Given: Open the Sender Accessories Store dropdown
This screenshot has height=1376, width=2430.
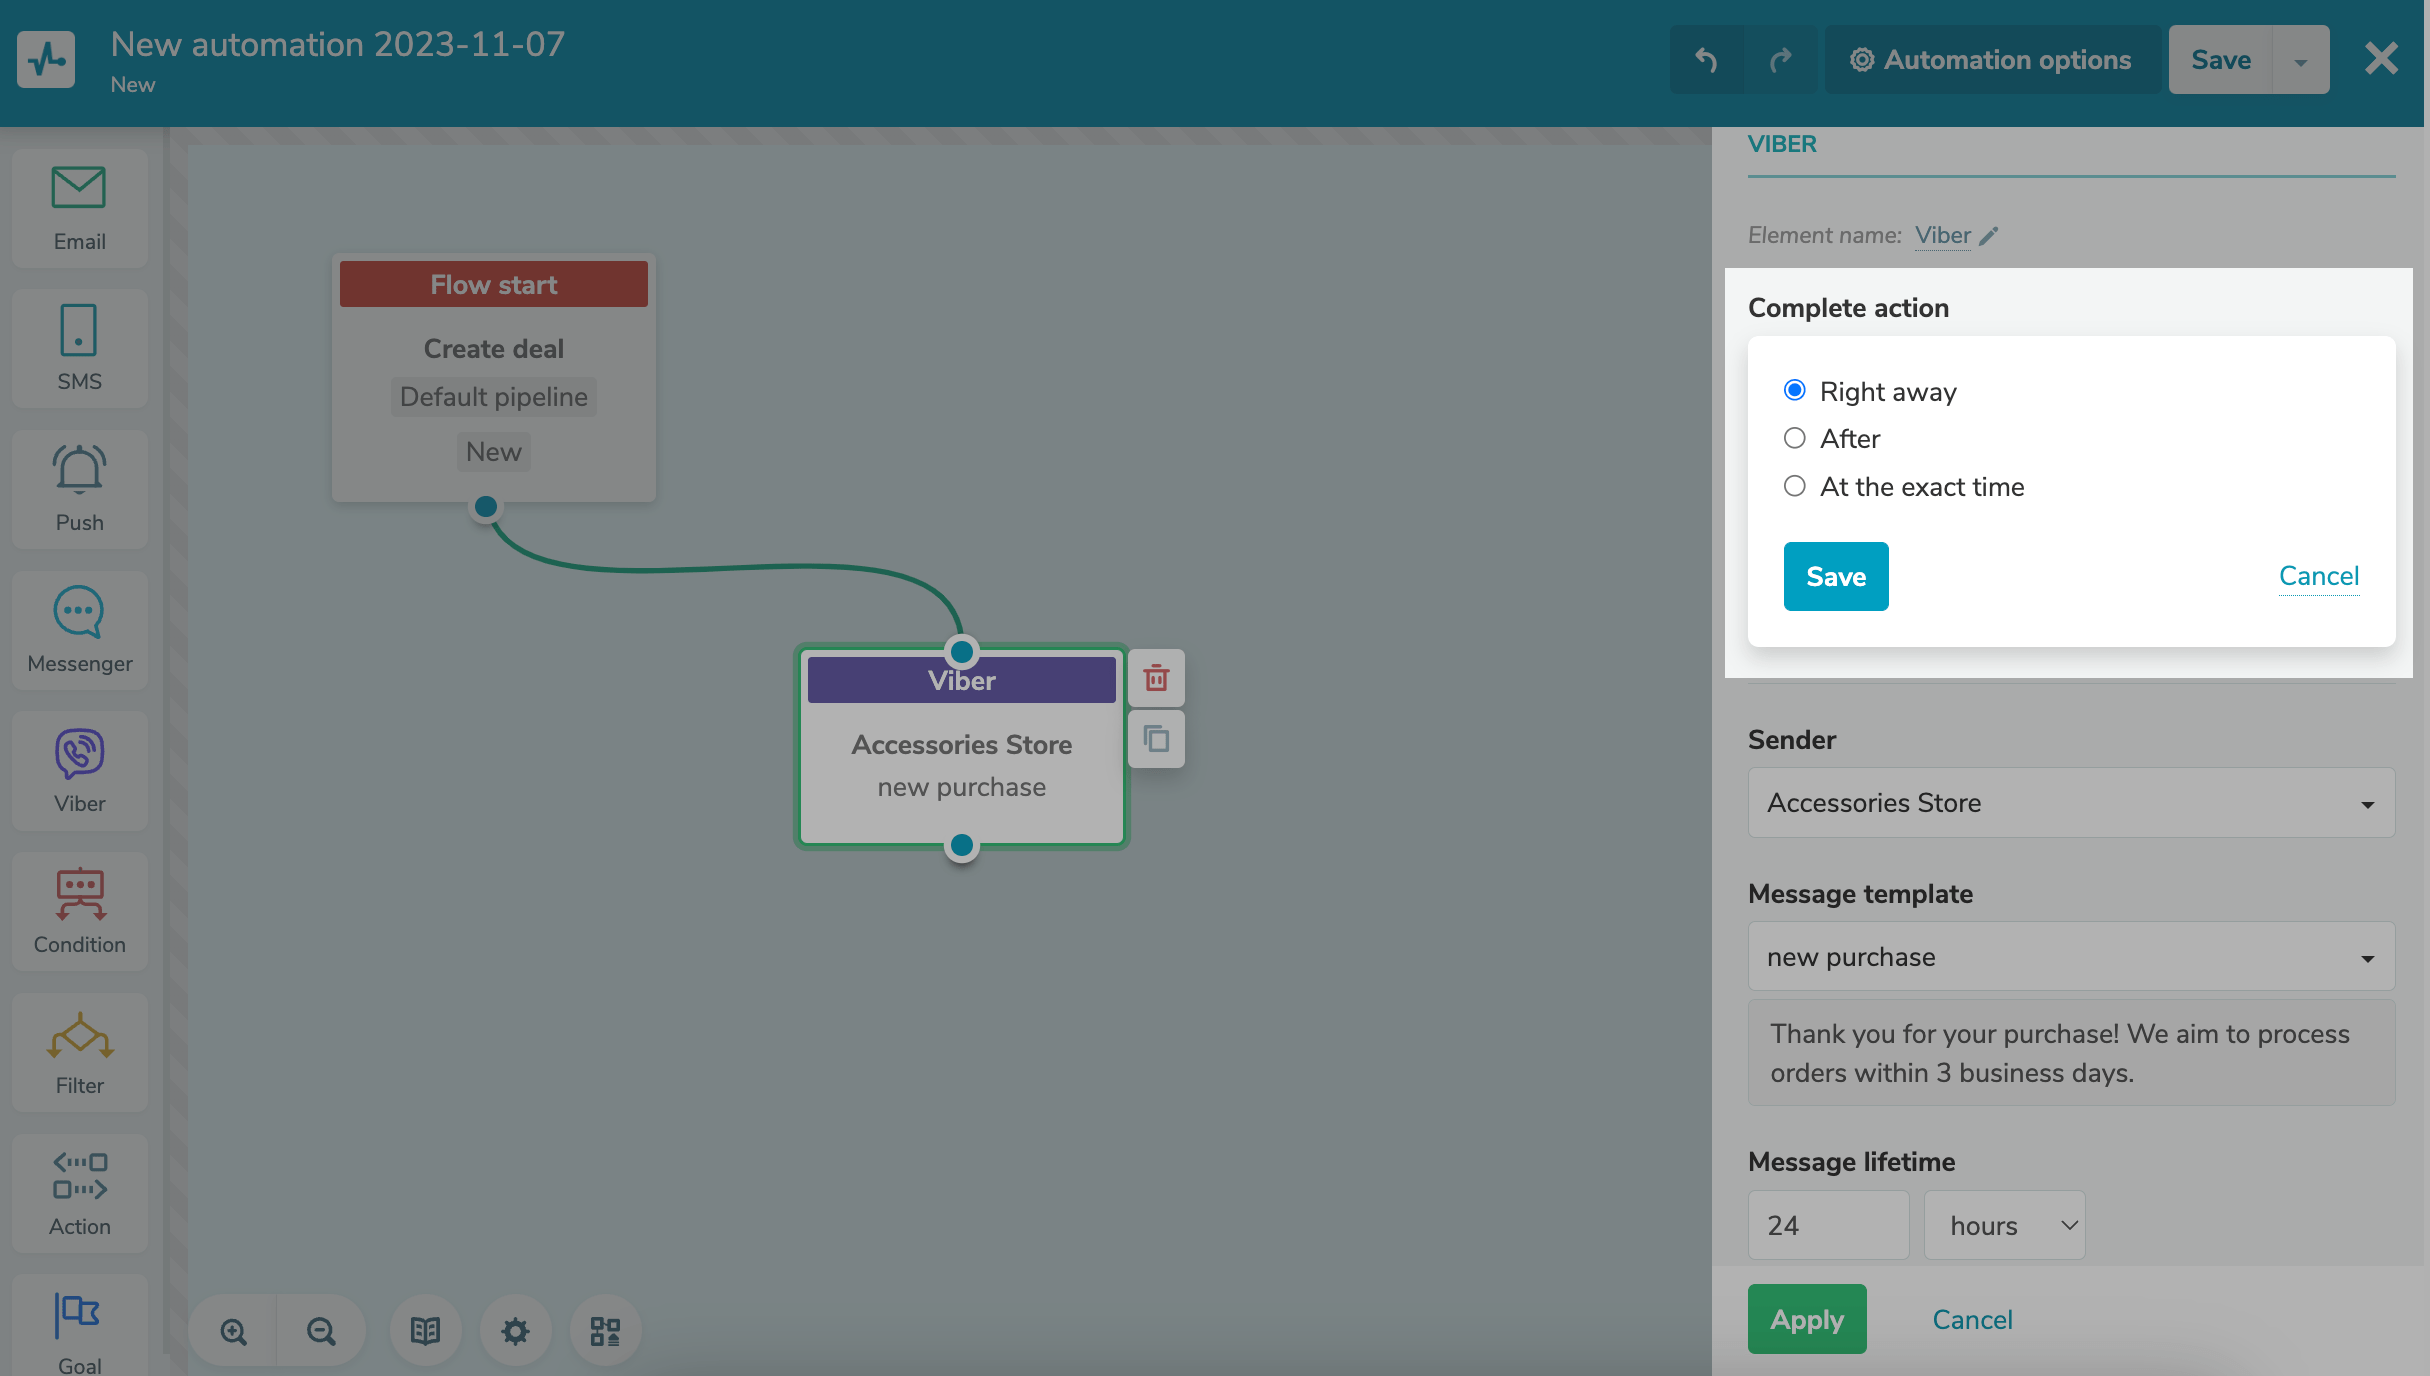Looking at the screenshot, I should (x=2070, y=803).
